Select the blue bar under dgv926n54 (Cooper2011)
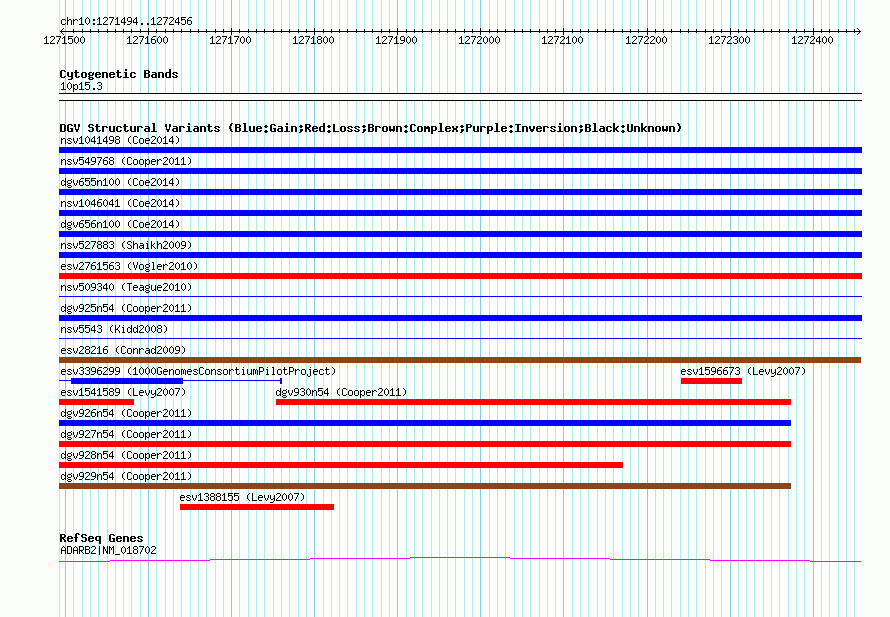The image size is (890, 617). point(425,423)
